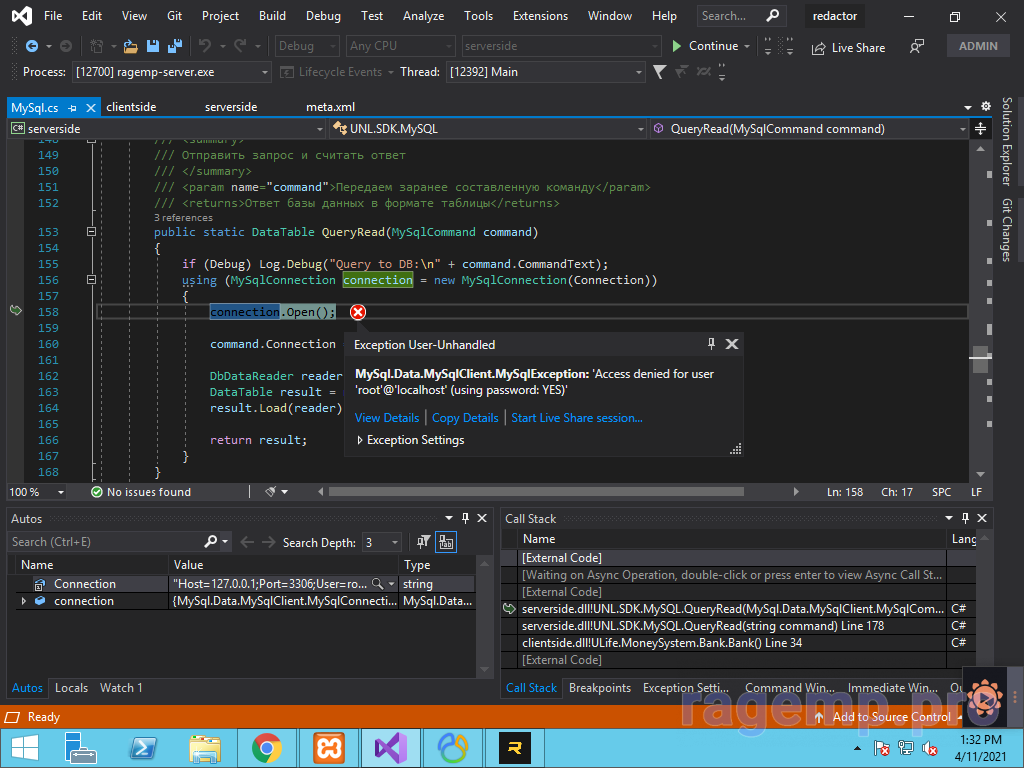This screenshot has height=768, width=1024.
Task: Click Start Live Share session link
Action: 577,418
